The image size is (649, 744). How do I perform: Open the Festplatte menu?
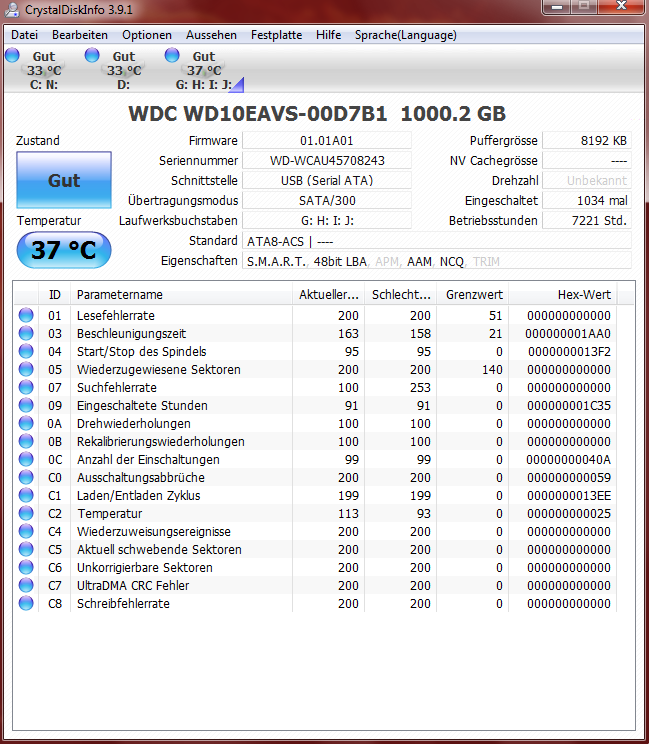276,35
